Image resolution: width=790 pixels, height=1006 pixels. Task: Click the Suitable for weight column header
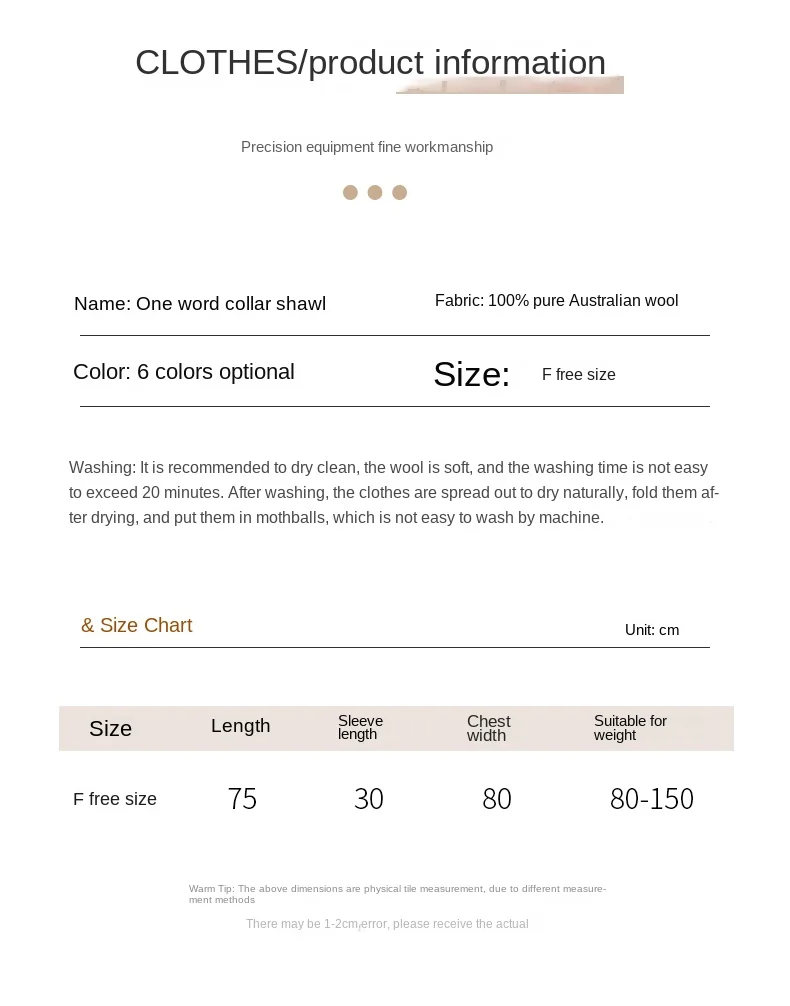pyautogui.click(x=630, y=728)
